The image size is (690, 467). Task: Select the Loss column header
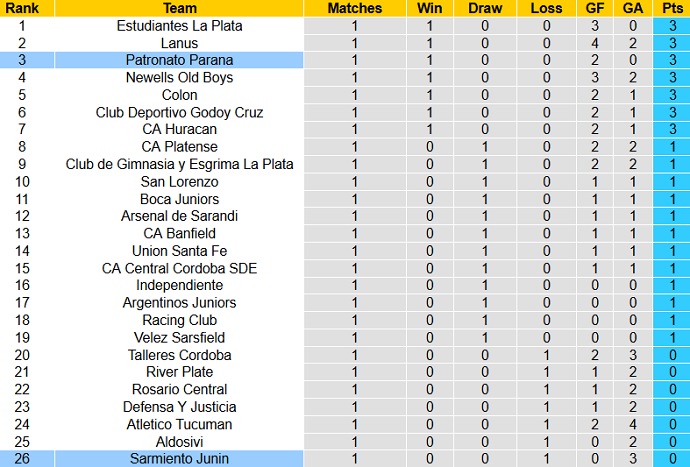tap(546, 8)
